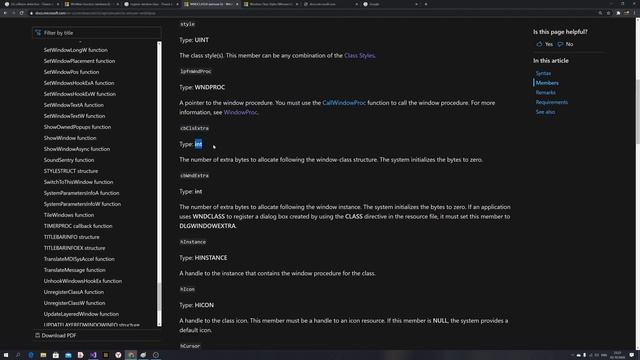Click the red circular taskbar app icon
Viewport: 640px width, 360px height.
point(118,355)
